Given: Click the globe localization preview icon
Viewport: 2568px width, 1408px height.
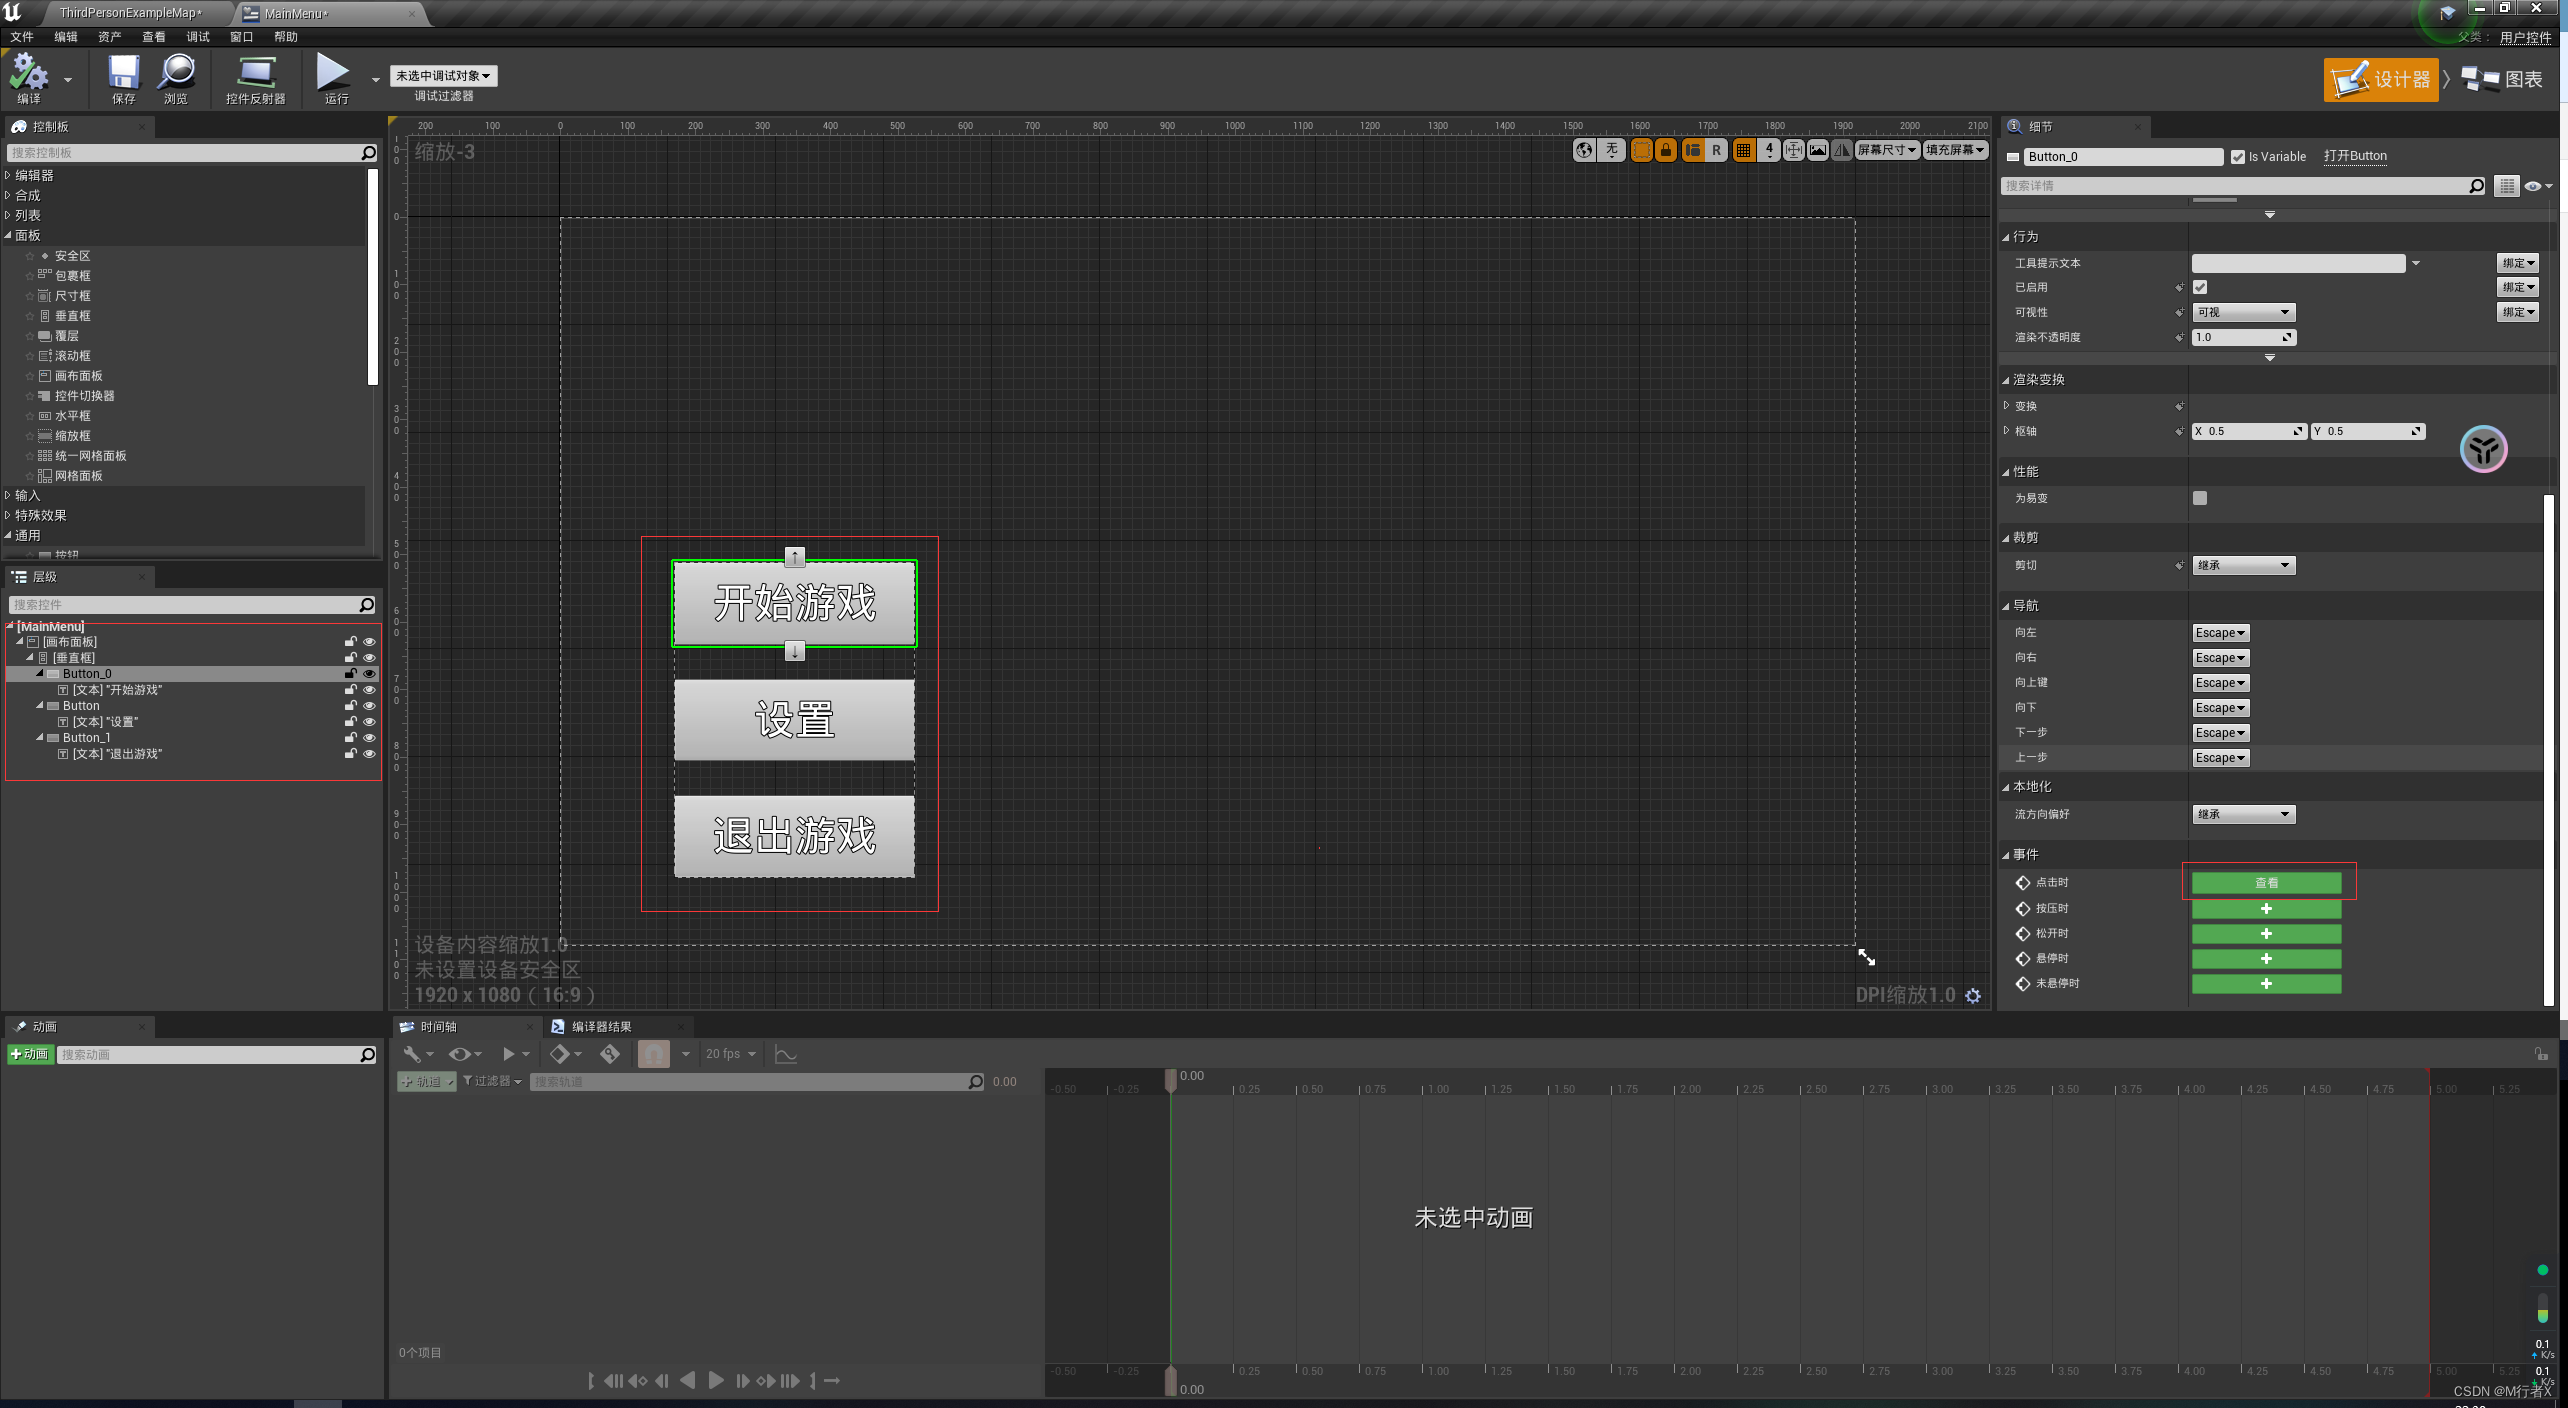Looking at the screenshot, I should (1584, 150).
